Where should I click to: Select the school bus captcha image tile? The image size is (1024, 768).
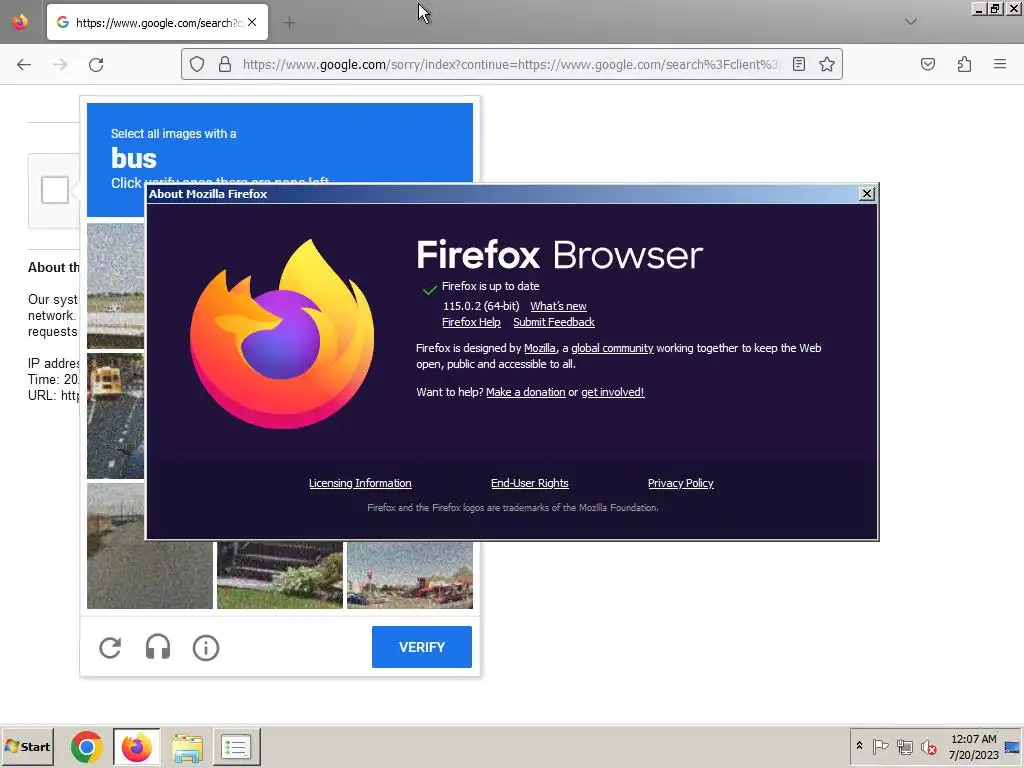pos(116,416)
